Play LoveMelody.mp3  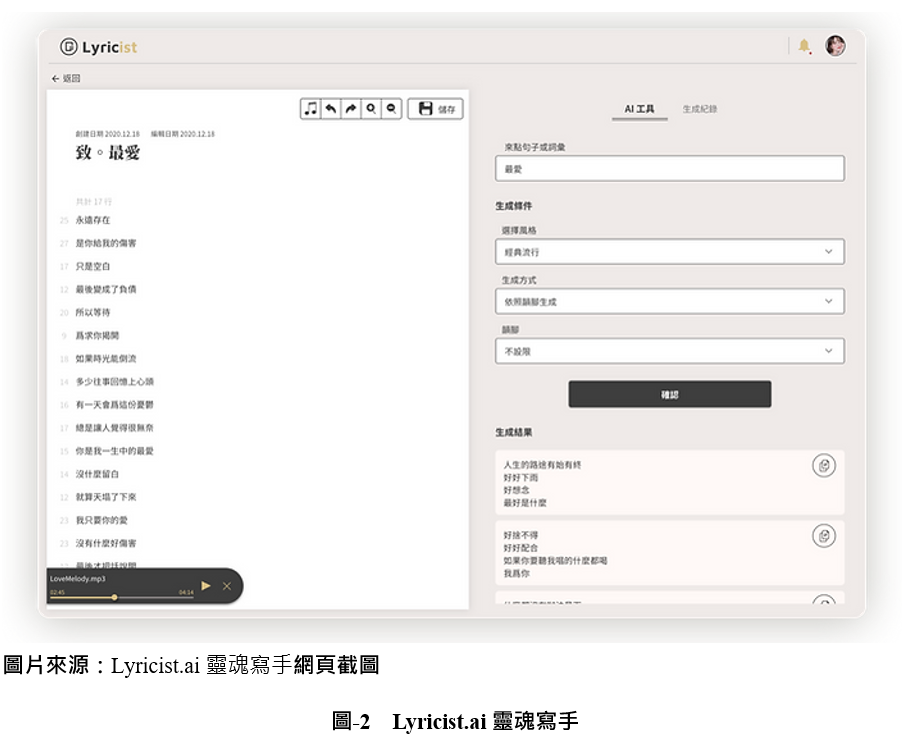tap(206, 586)
